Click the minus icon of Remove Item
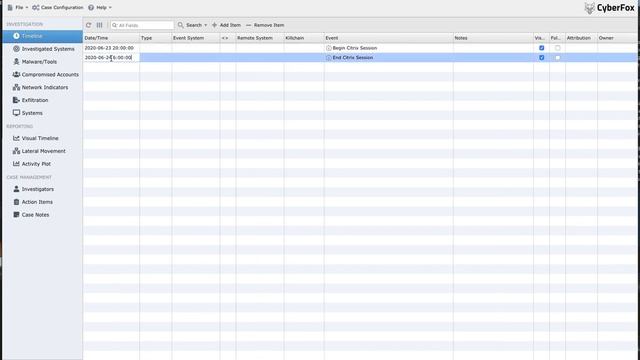The height and width of the screenshot is (360, 640). coord(249,25)
